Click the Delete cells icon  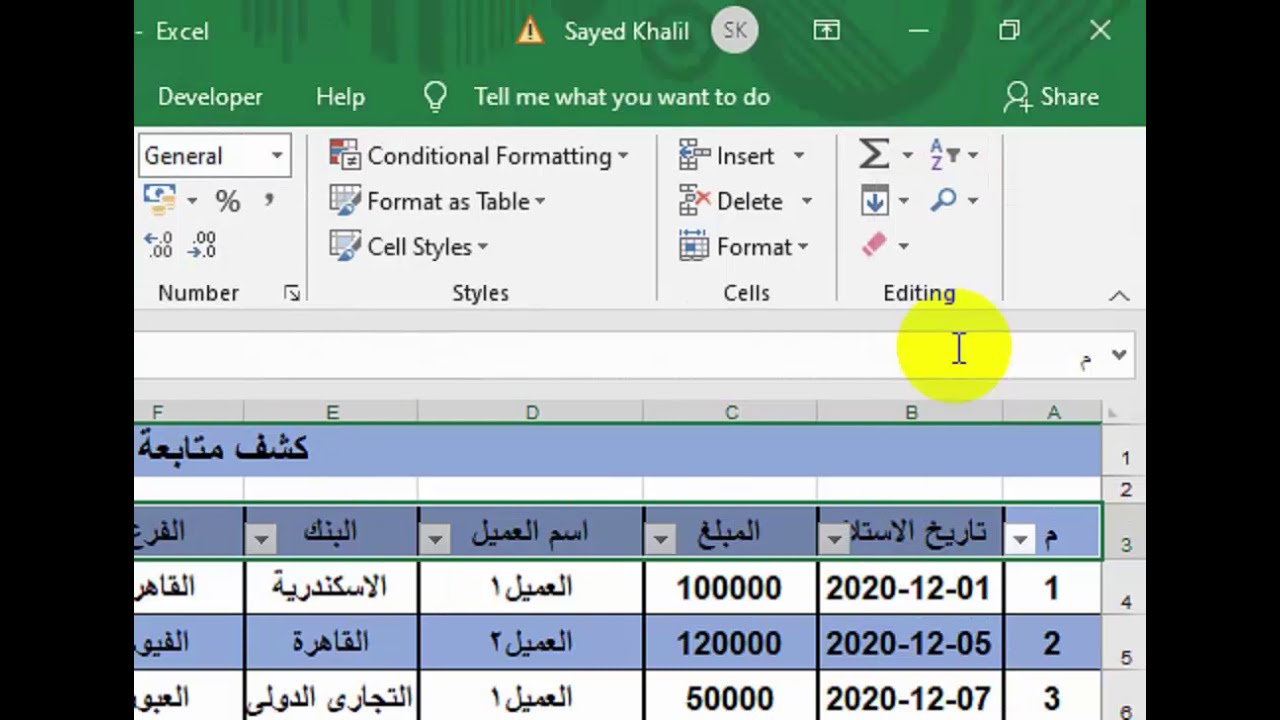[694, 201]
